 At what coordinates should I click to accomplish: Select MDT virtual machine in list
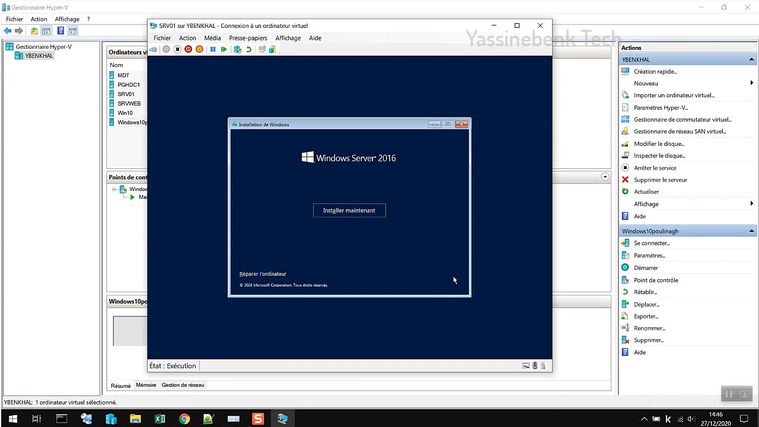click(x=123, y=75)
